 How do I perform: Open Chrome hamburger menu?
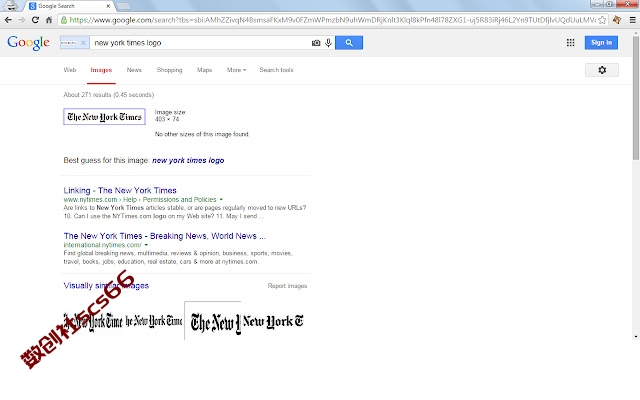pos(632,20)
